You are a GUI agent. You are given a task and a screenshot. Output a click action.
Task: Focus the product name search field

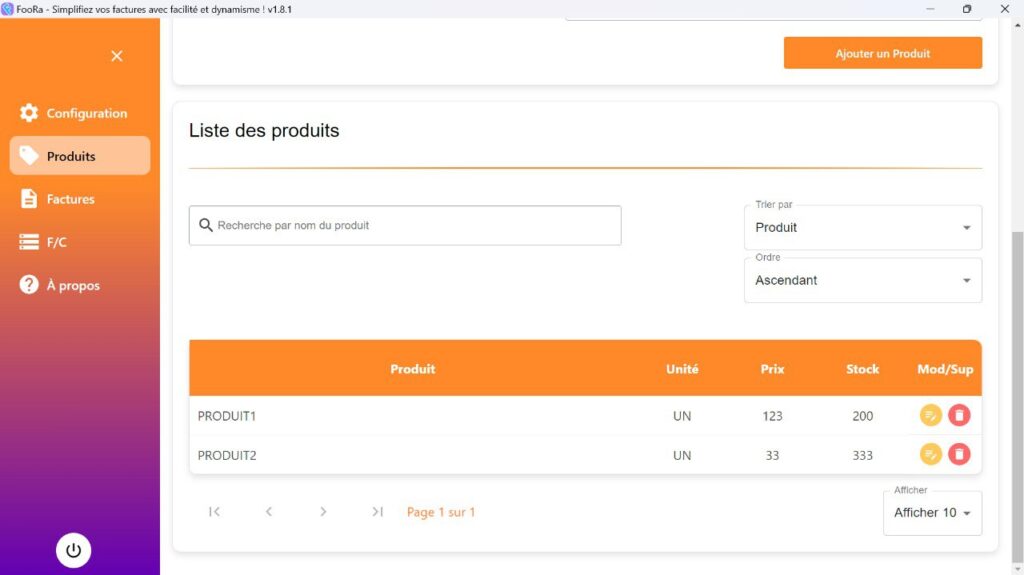point(405,225)
